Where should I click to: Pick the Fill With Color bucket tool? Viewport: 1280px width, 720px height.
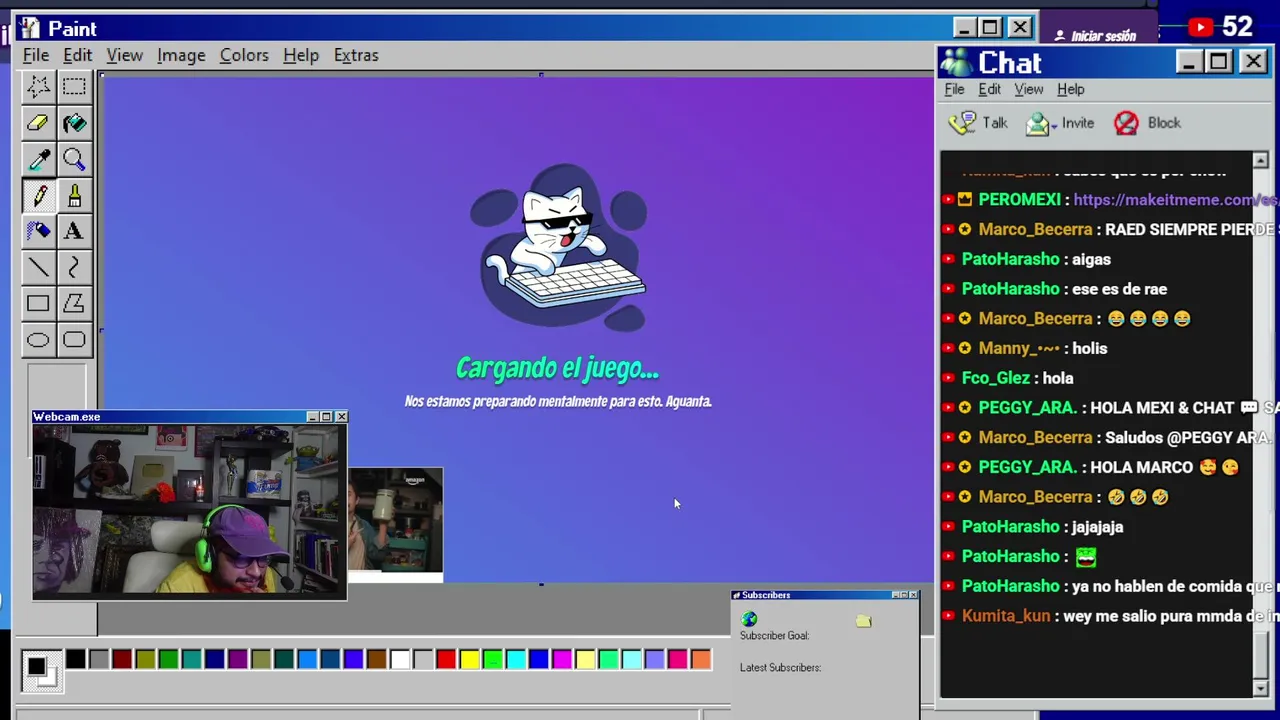[74, 123]
